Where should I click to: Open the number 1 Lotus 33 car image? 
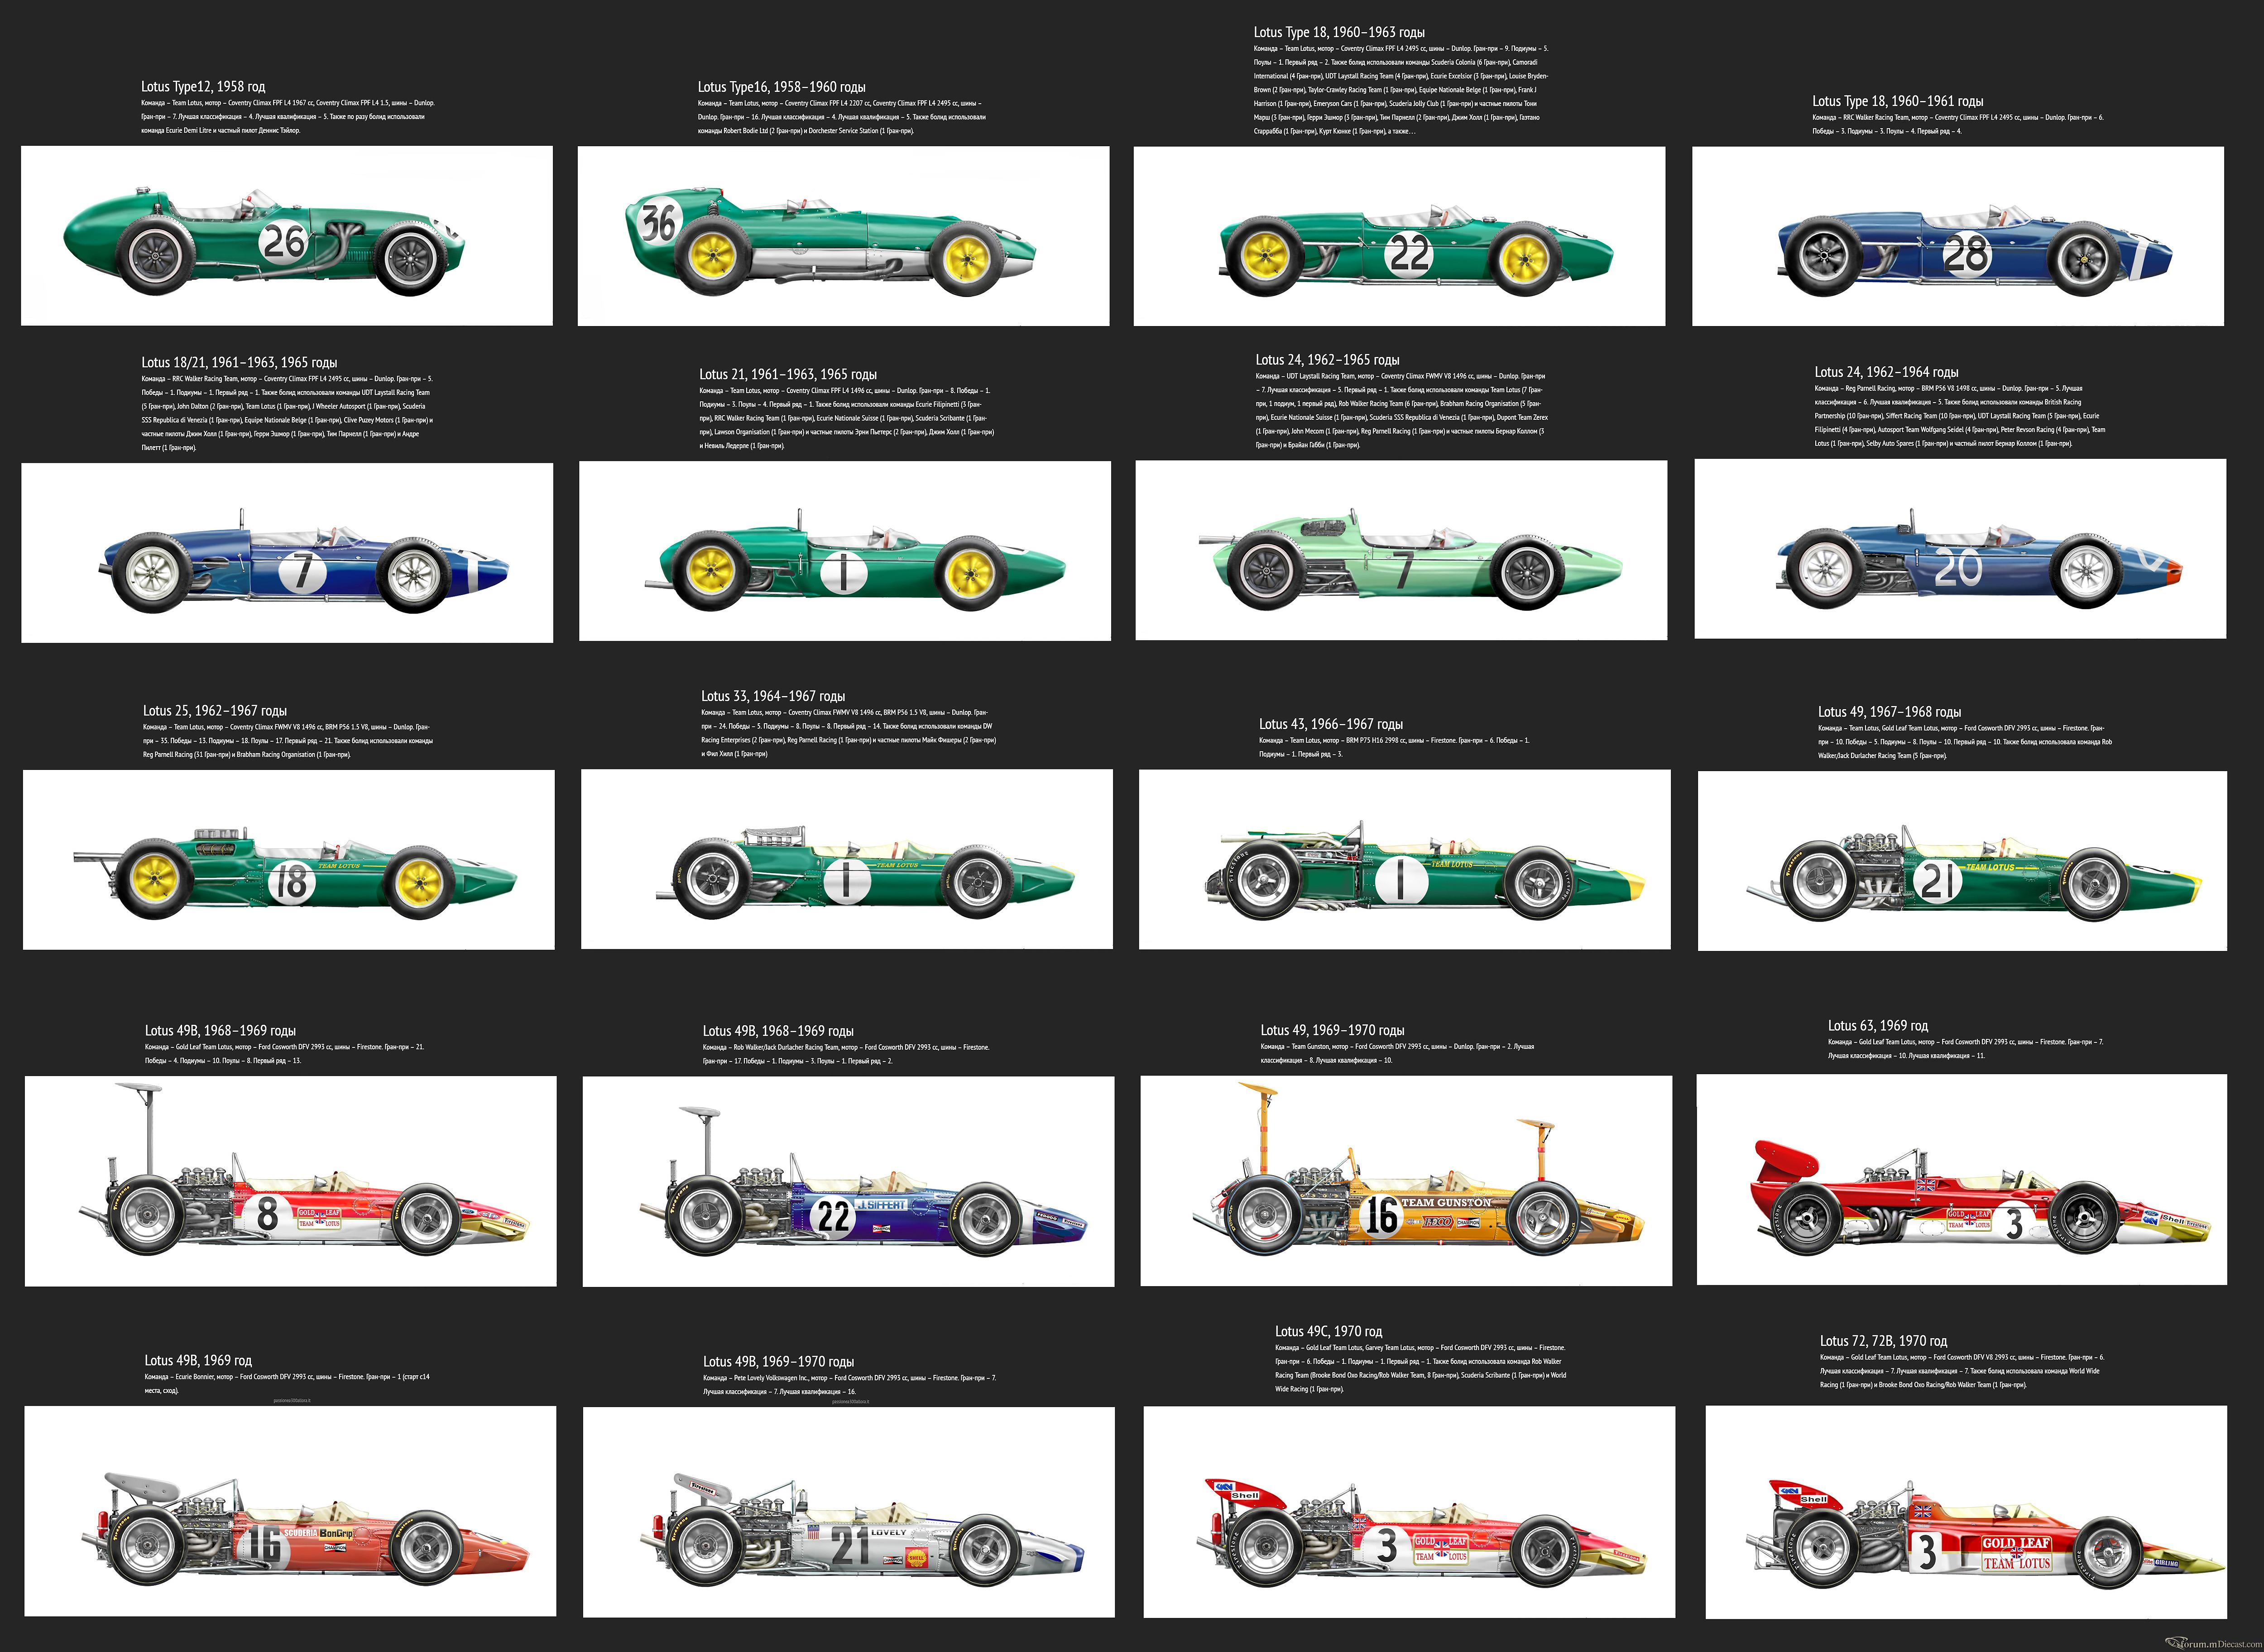click(x=847, y=859)
